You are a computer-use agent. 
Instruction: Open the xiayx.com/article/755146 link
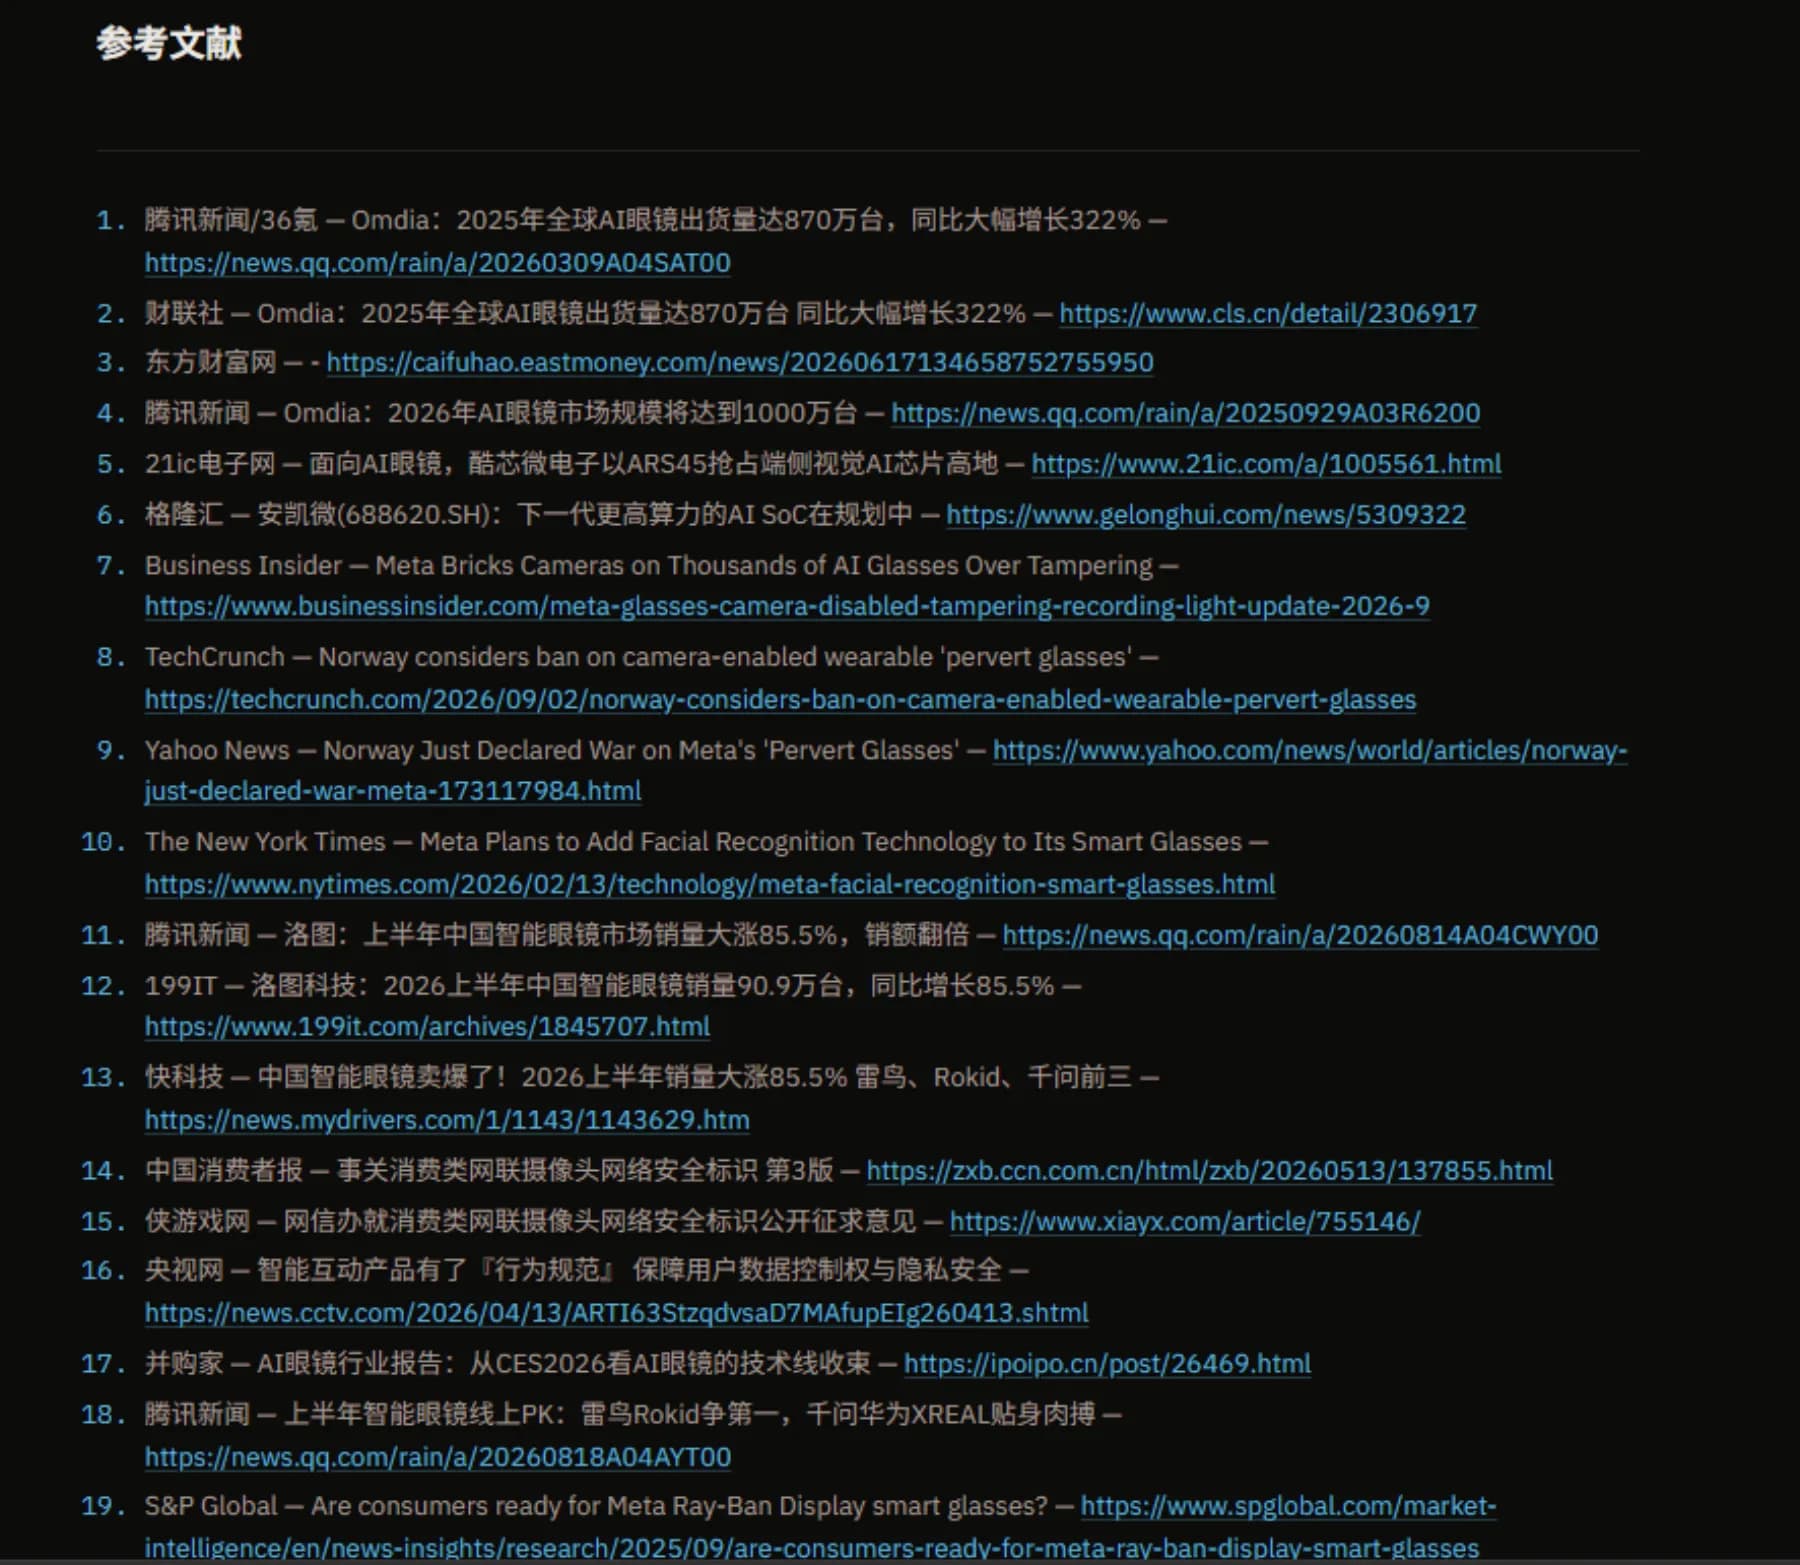1185,1222
